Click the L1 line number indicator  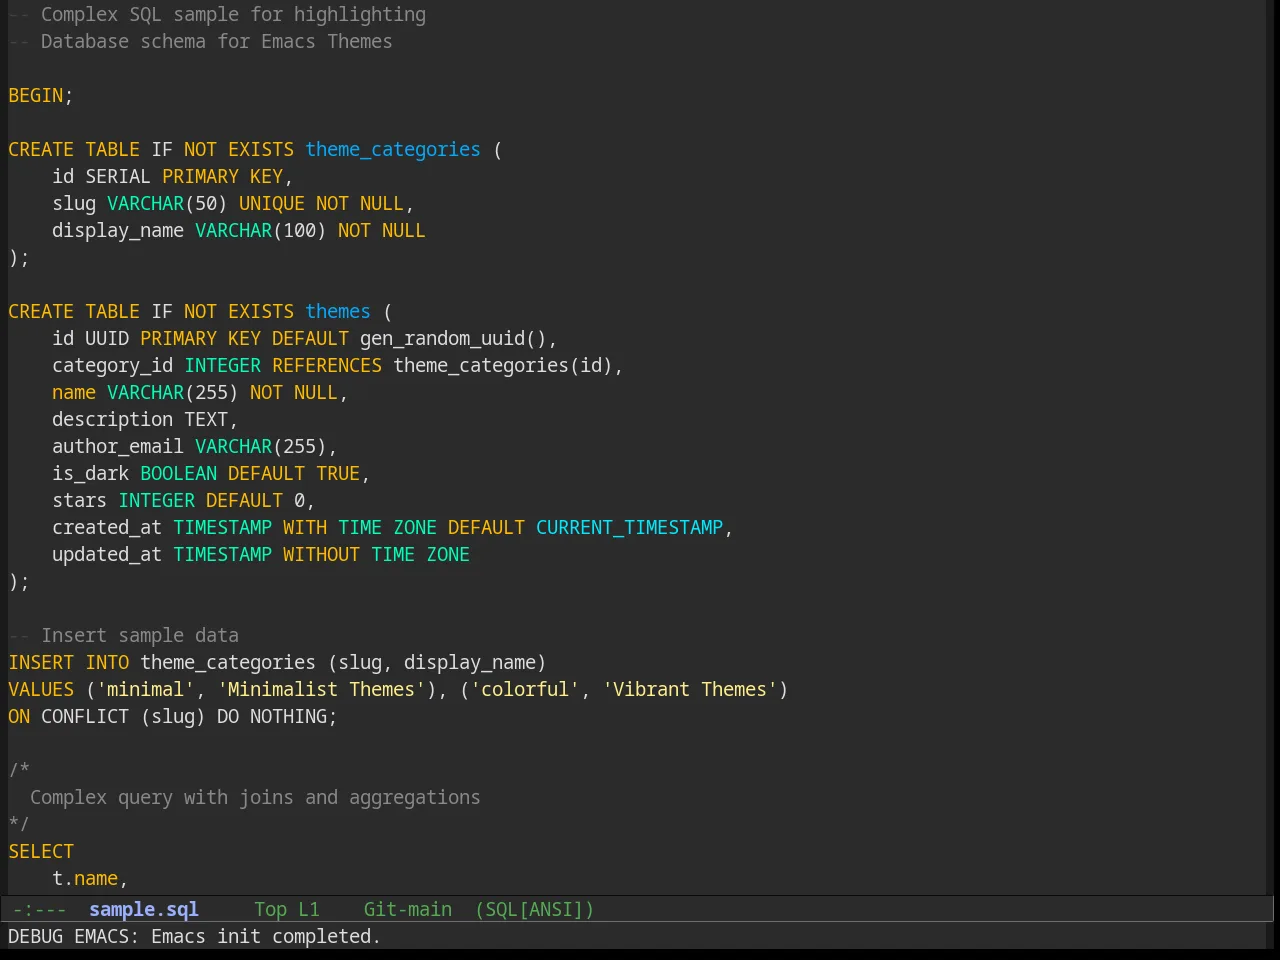pos(309,909)
